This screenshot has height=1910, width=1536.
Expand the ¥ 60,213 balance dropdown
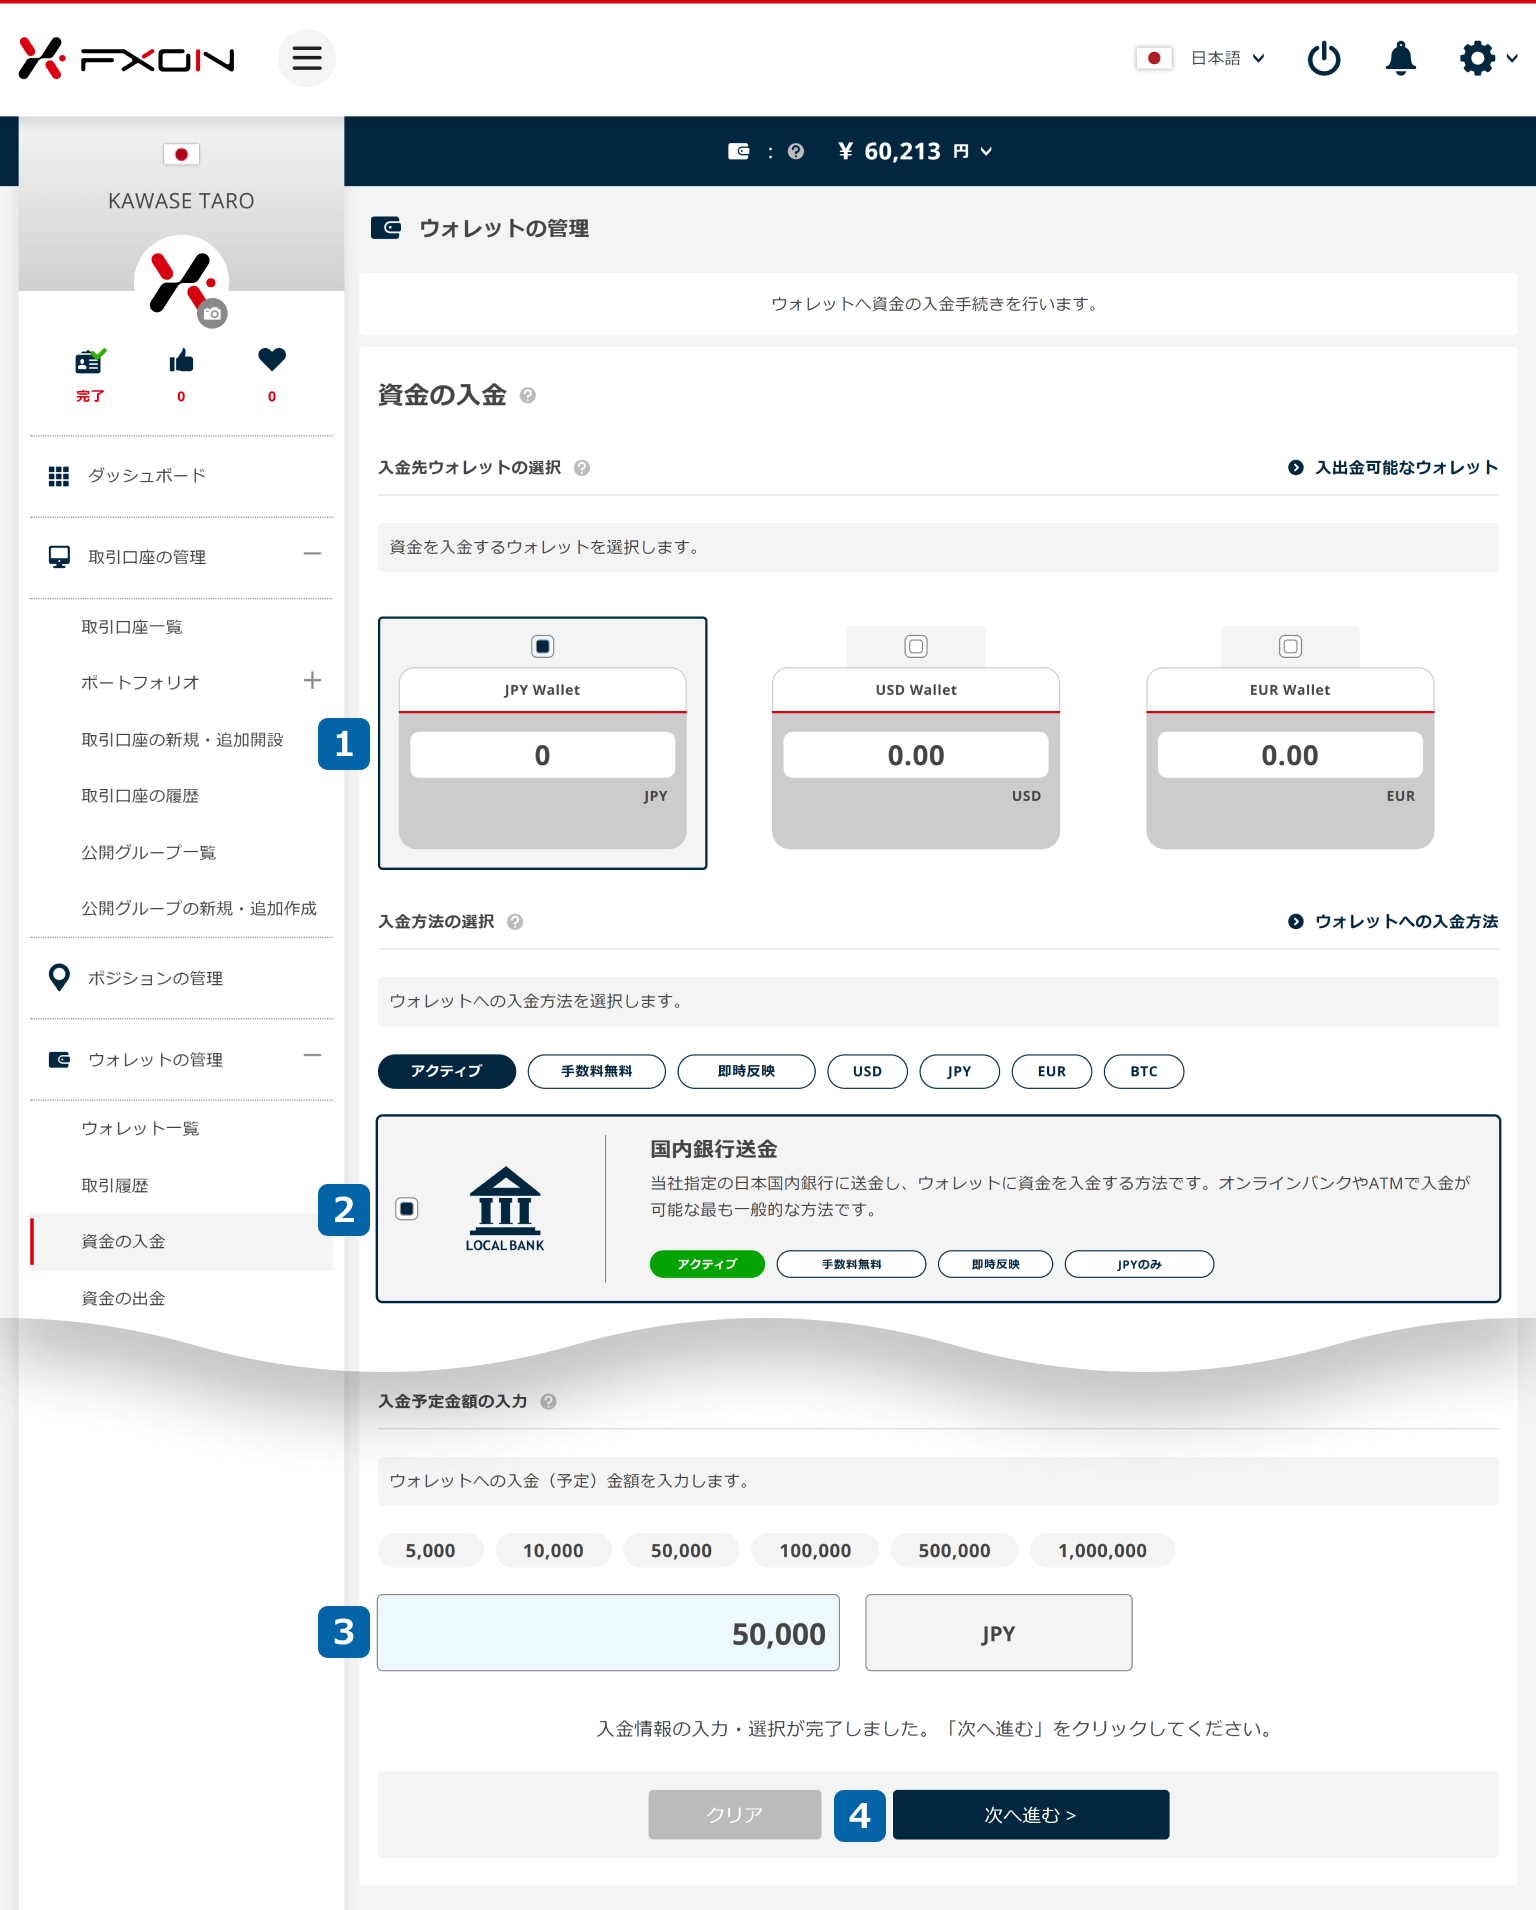click(x=915, y=151)
